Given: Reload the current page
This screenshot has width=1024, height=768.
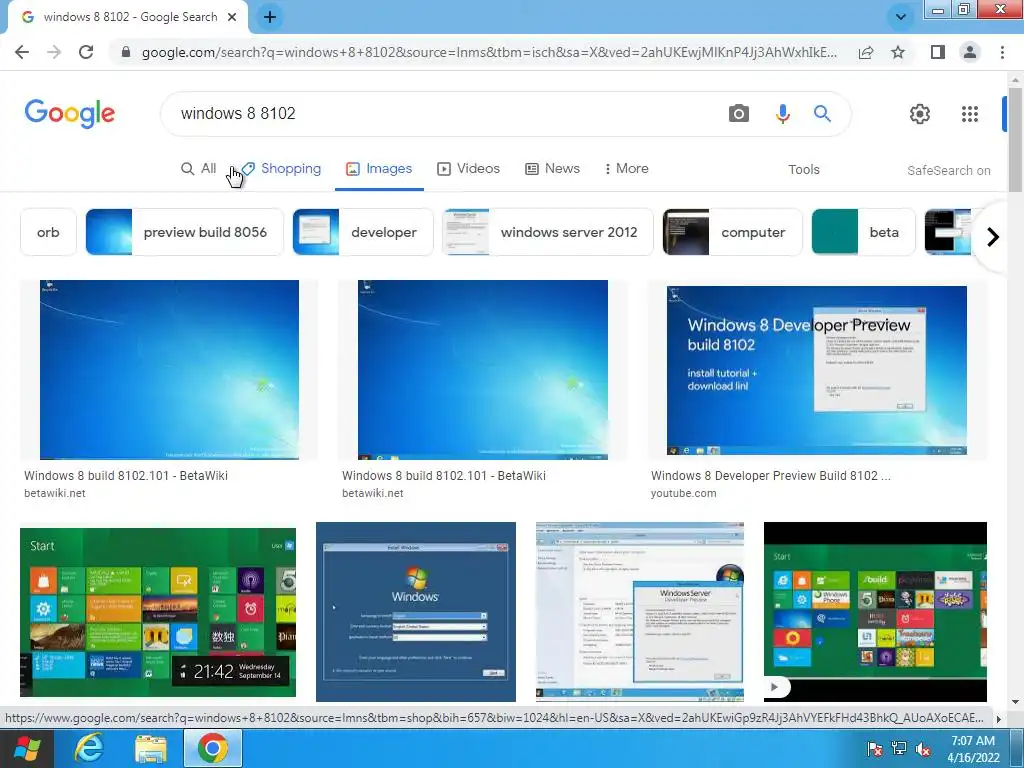Looking at the screenshot, I should click(86, 52).
